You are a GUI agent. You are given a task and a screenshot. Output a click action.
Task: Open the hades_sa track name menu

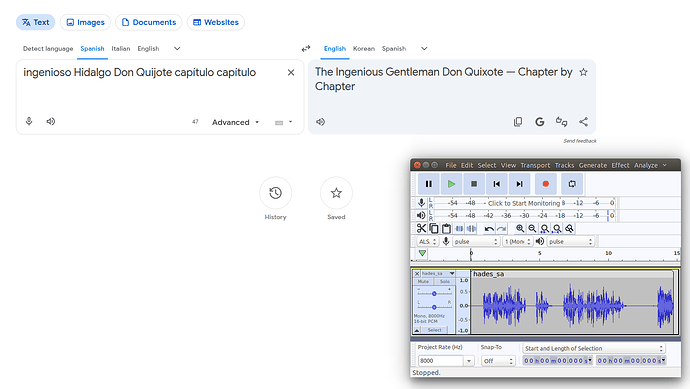pos(438,274)
